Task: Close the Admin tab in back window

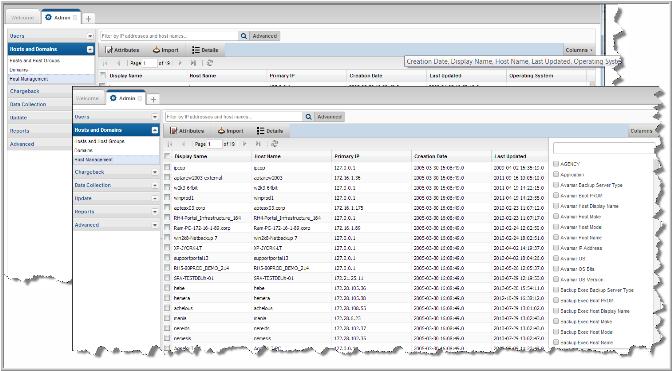Action: click(75, 18)
